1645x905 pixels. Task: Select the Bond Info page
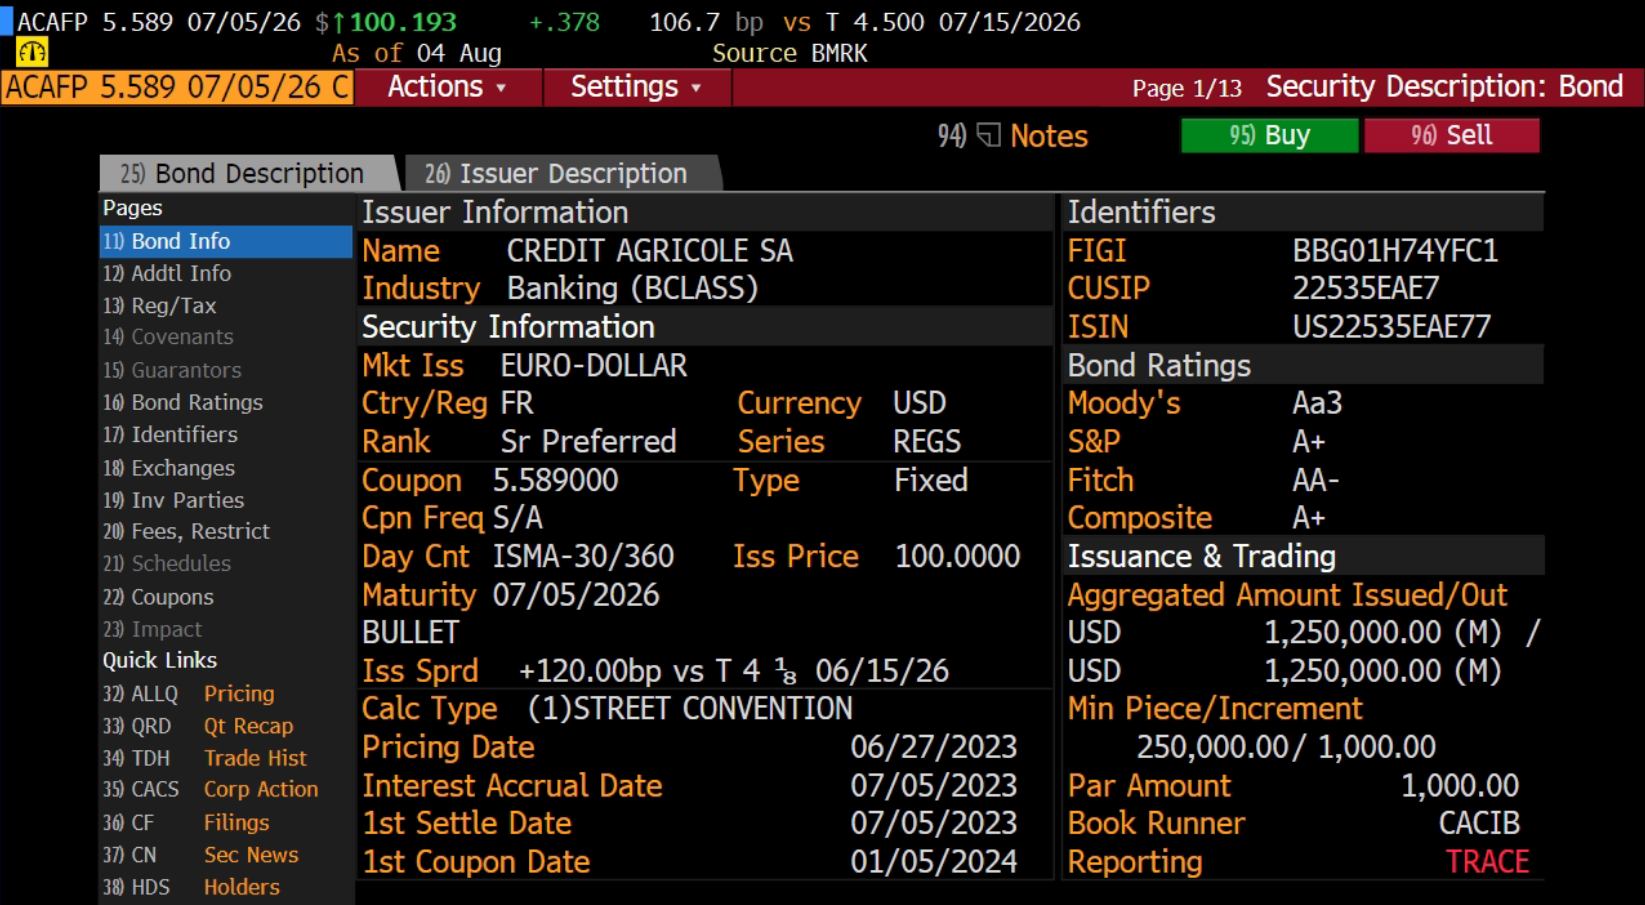pos(226,241)
